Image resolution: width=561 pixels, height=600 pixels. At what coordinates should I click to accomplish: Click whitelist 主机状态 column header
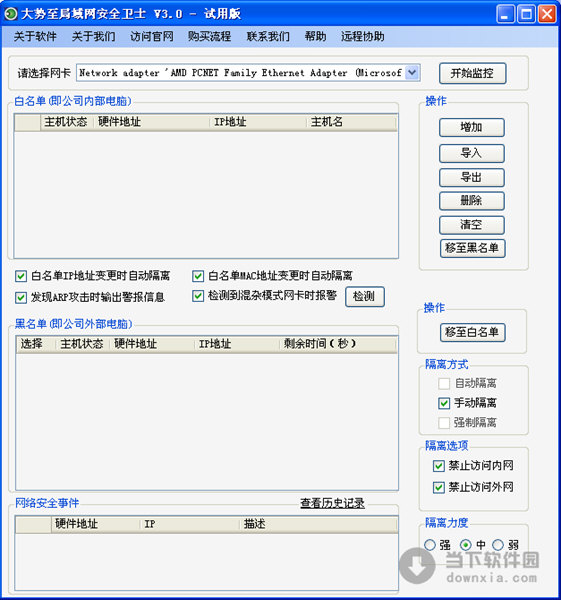67,122
